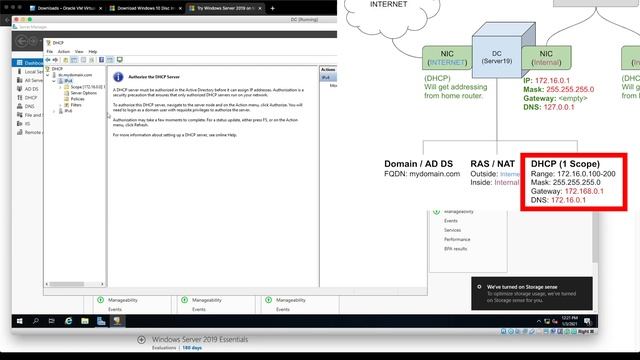Click Performance in the server tile
The image size is (640, 360).
(x=457, y=240)
